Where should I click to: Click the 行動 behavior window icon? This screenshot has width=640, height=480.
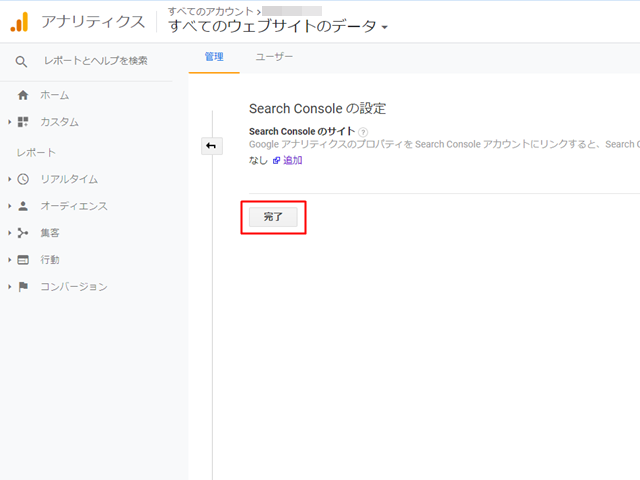click(x=23, y=260)
